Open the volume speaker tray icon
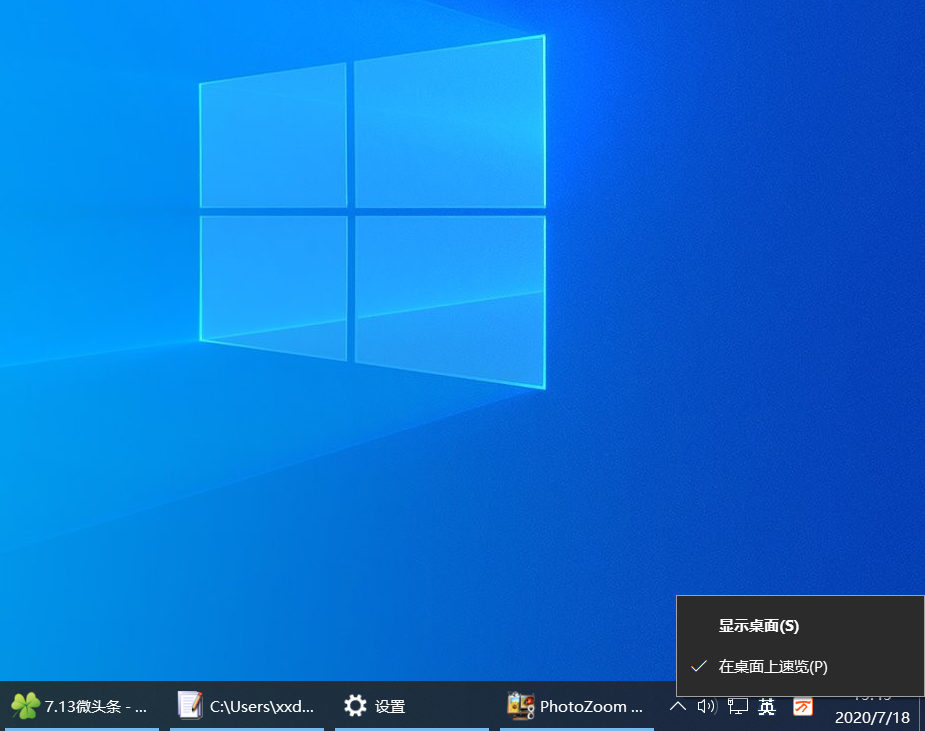Image resolution: width=925 pixels, height=731 pixels. [x=706, y=706]
